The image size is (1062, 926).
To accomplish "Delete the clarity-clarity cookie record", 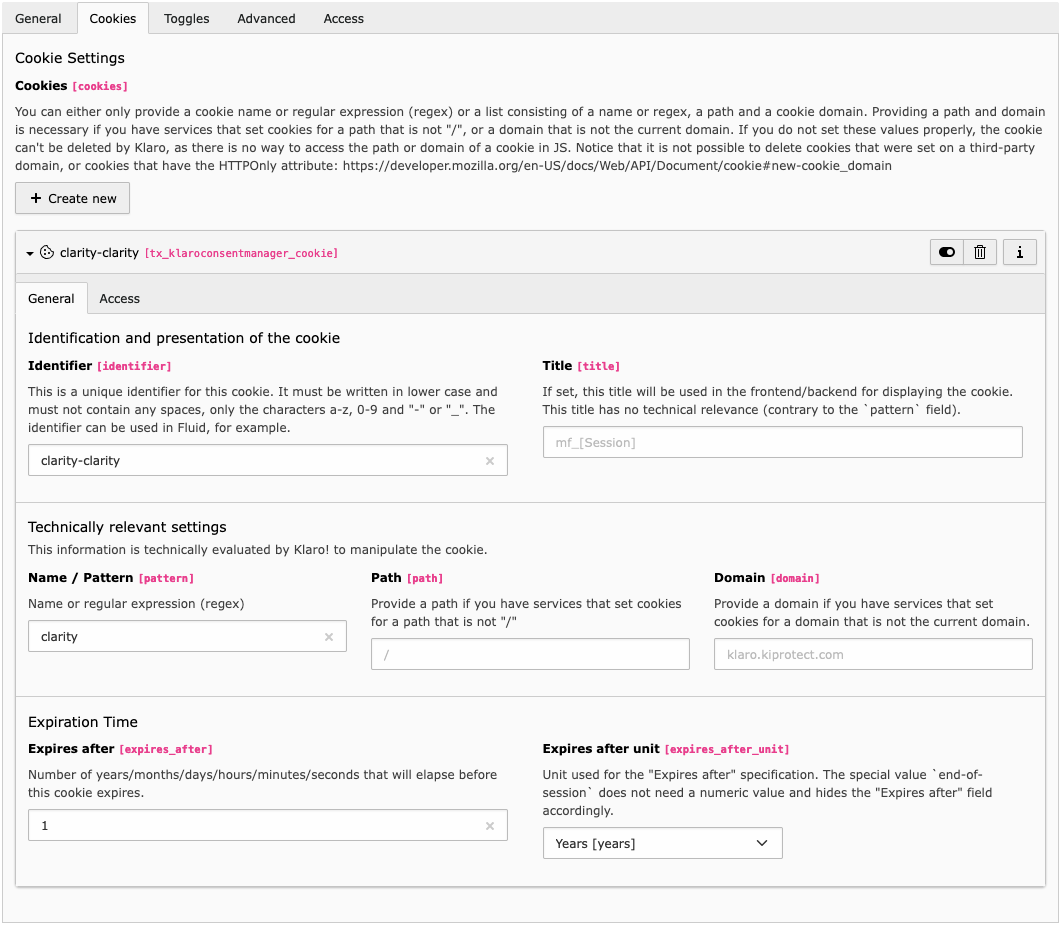I will (x=980, y=253).
